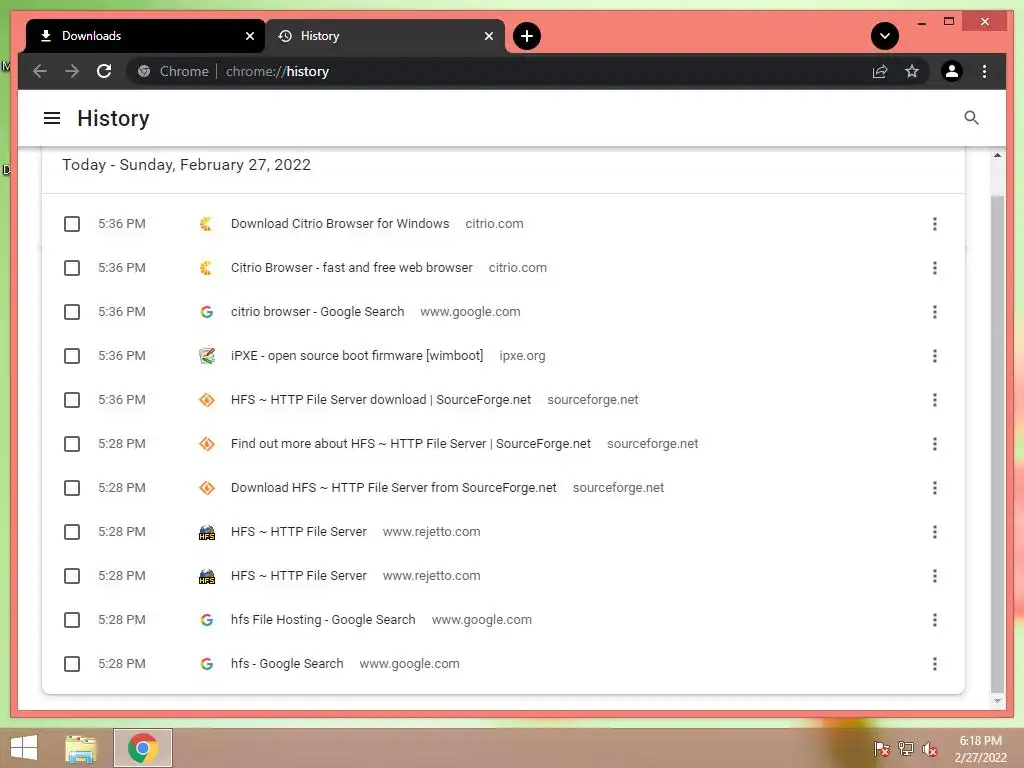The image size is (1024, 768).
Task: Open actions menu for Citrio Browser fast entry
Action: pyautogui.click(x=935, y=268)
